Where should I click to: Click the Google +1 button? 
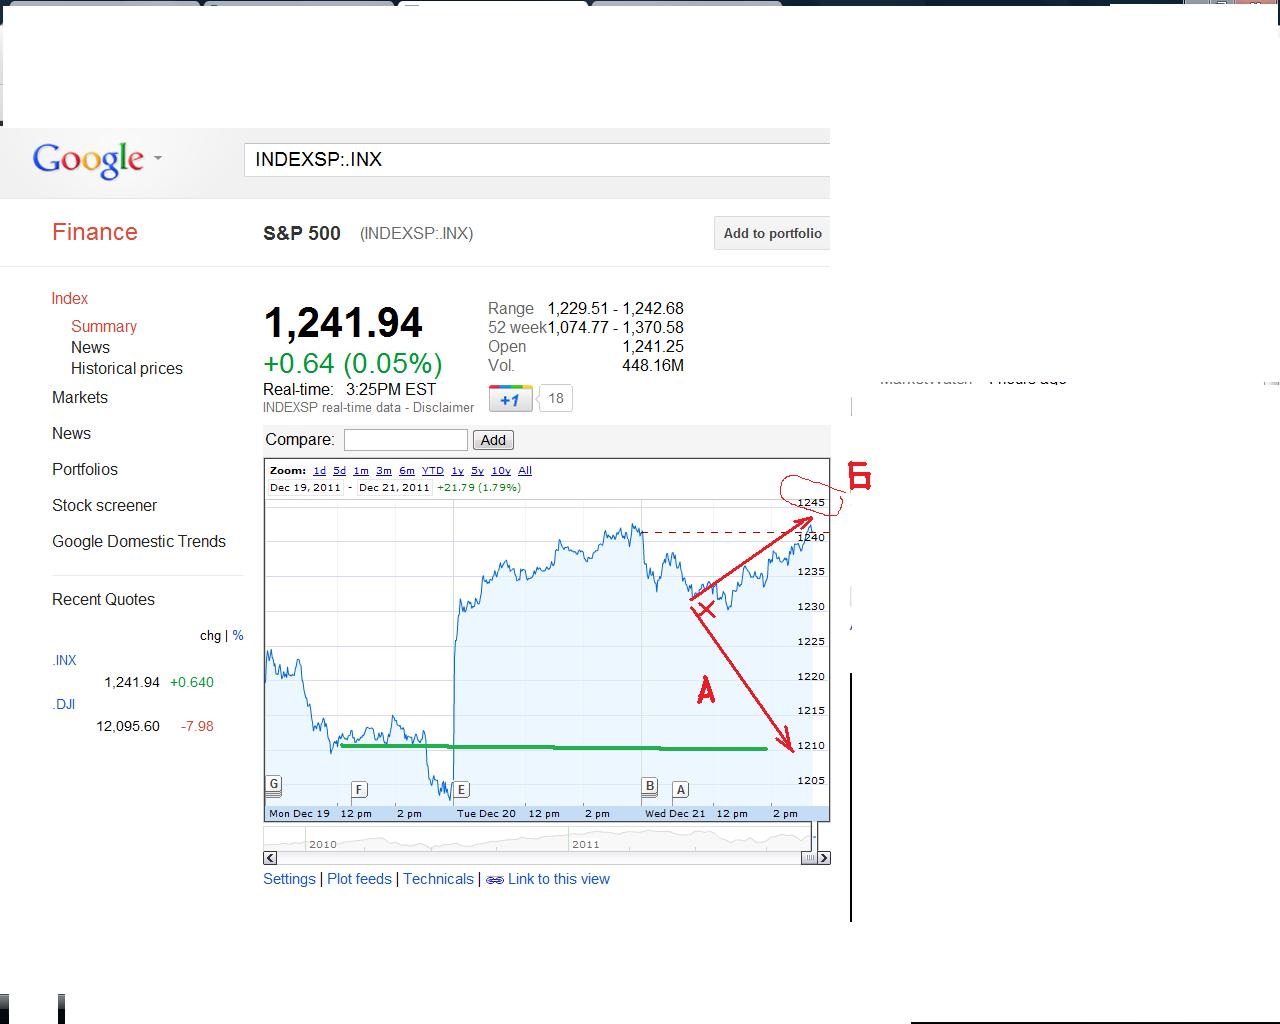pyautogui.click(x=510, y=399)
